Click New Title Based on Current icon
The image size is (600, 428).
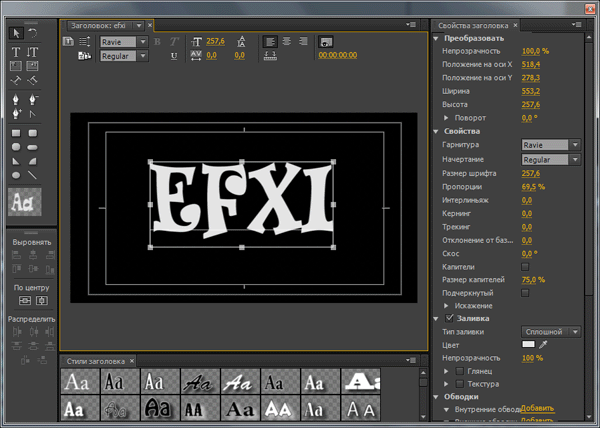pyautogui.click(x=68, y=41)
